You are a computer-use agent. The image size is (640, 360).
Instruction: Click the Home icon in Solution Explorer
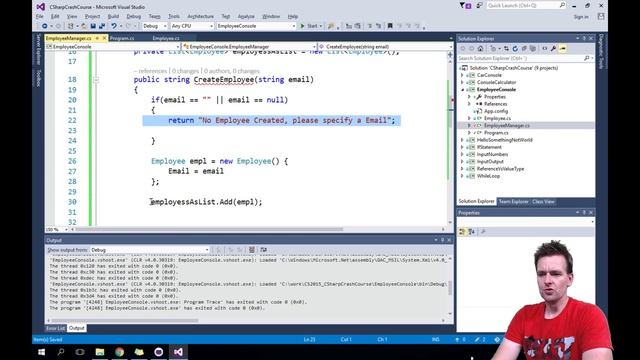click(x=480, y=49)
